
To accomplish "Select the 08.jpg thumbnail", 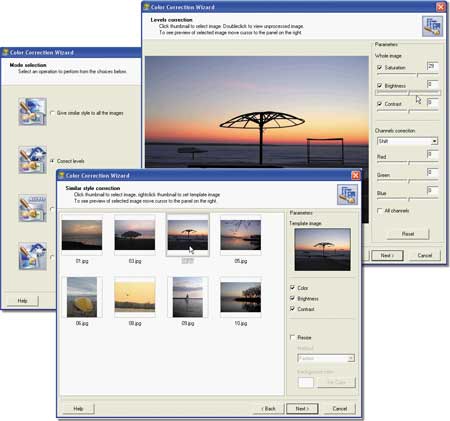I will coord(135,297).
